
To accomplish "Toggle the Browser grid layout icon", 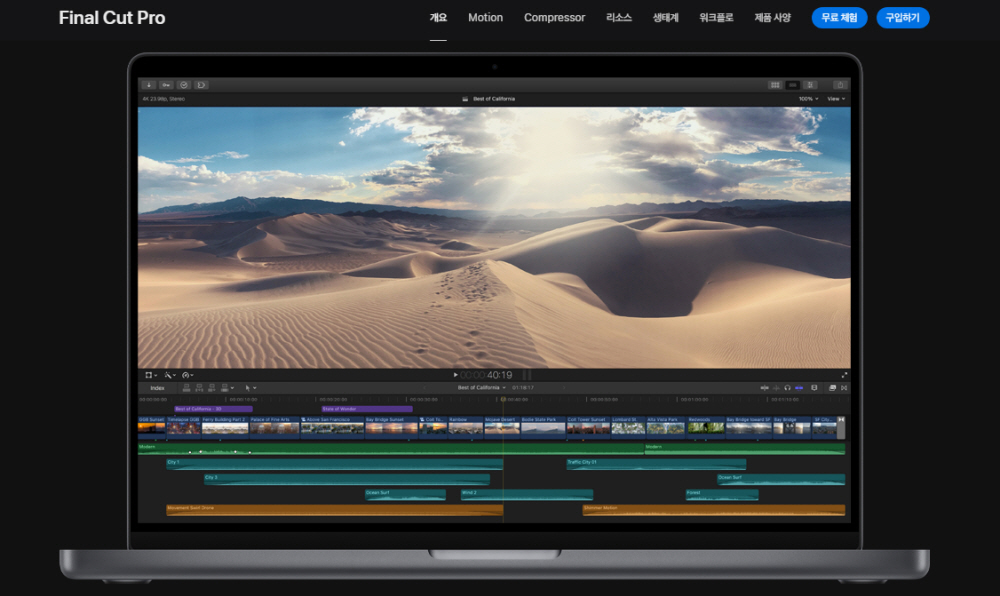I will click(x=775, y=85).
